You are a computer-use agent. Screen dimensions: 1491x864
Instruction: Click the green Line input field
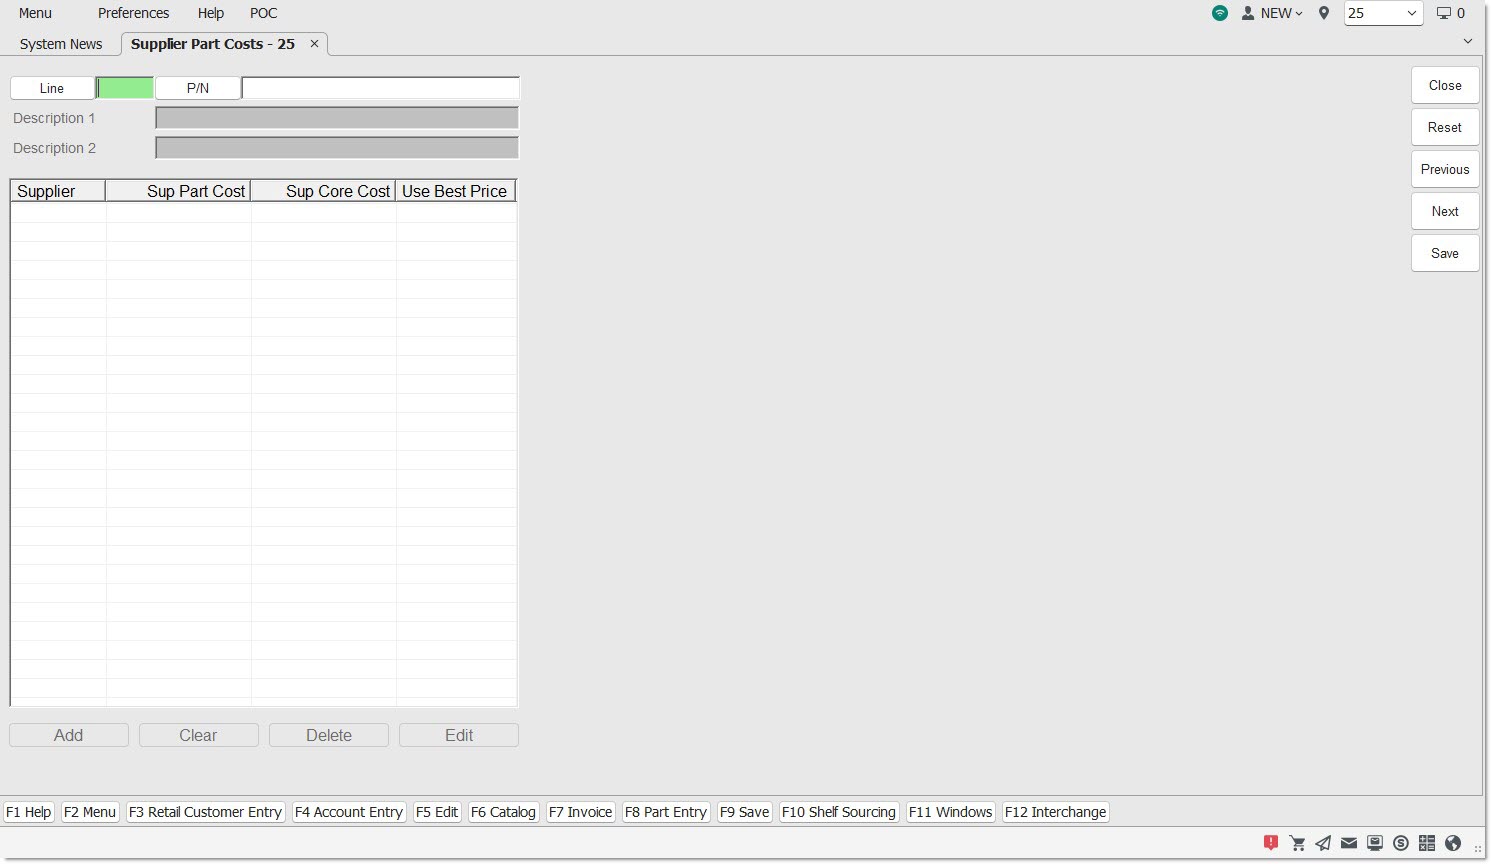coord(126,88)
